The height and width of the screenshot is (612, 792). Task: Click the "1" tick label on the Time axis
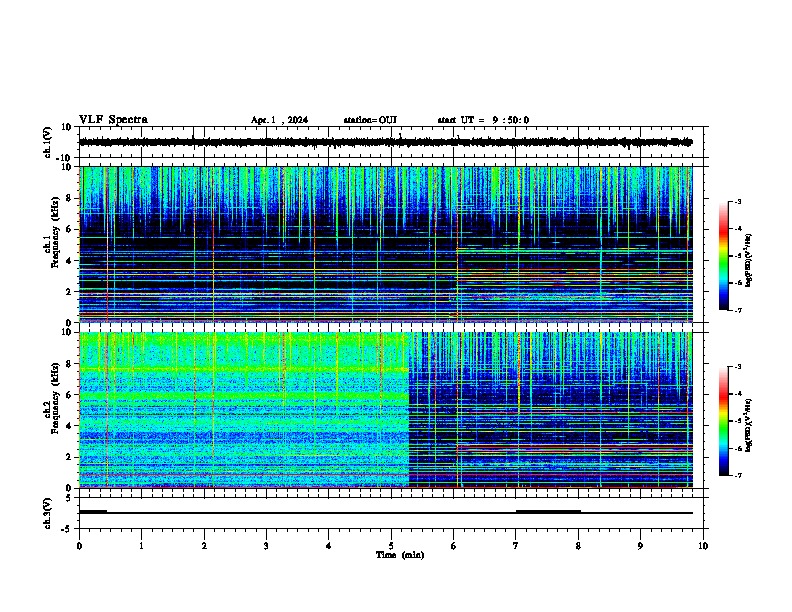pyautogui.click(x=141, y=546)
